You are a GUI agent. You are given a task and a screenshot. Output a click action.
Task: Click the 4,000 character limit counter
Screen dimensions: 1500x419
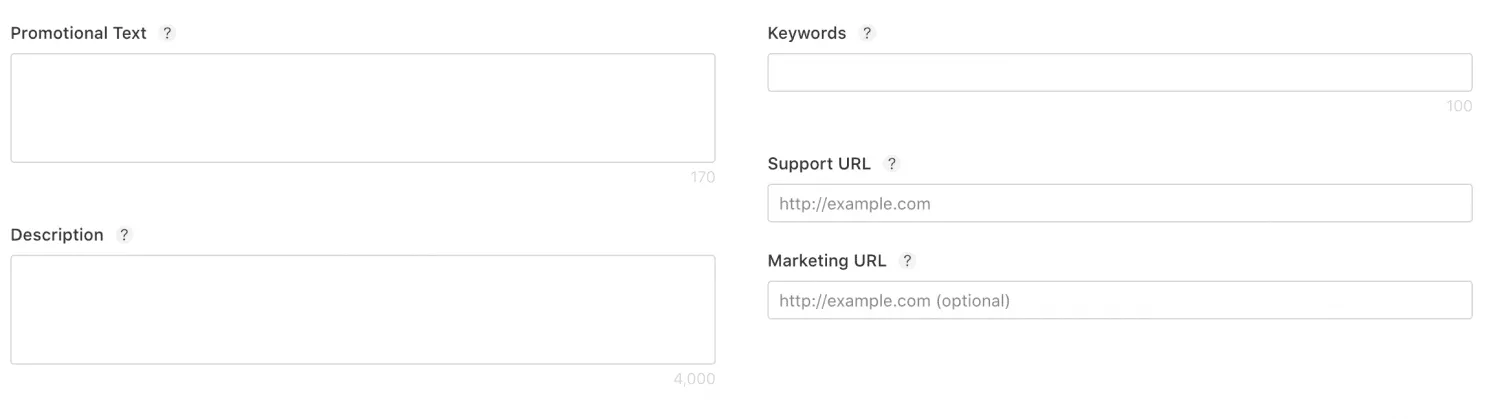694,380
